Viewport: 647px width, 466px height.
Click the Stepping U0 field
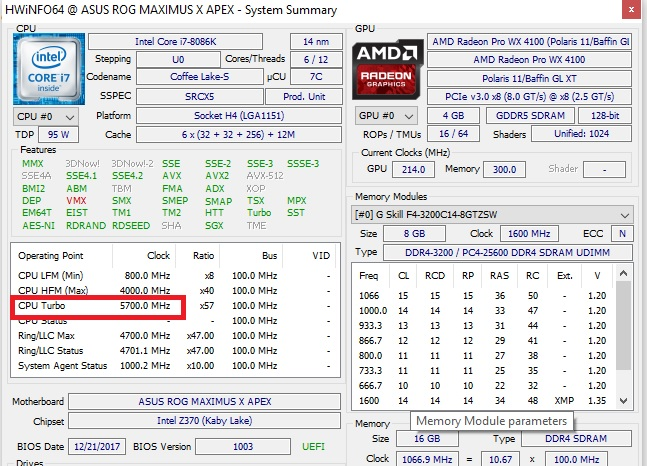tap(178, 59)
